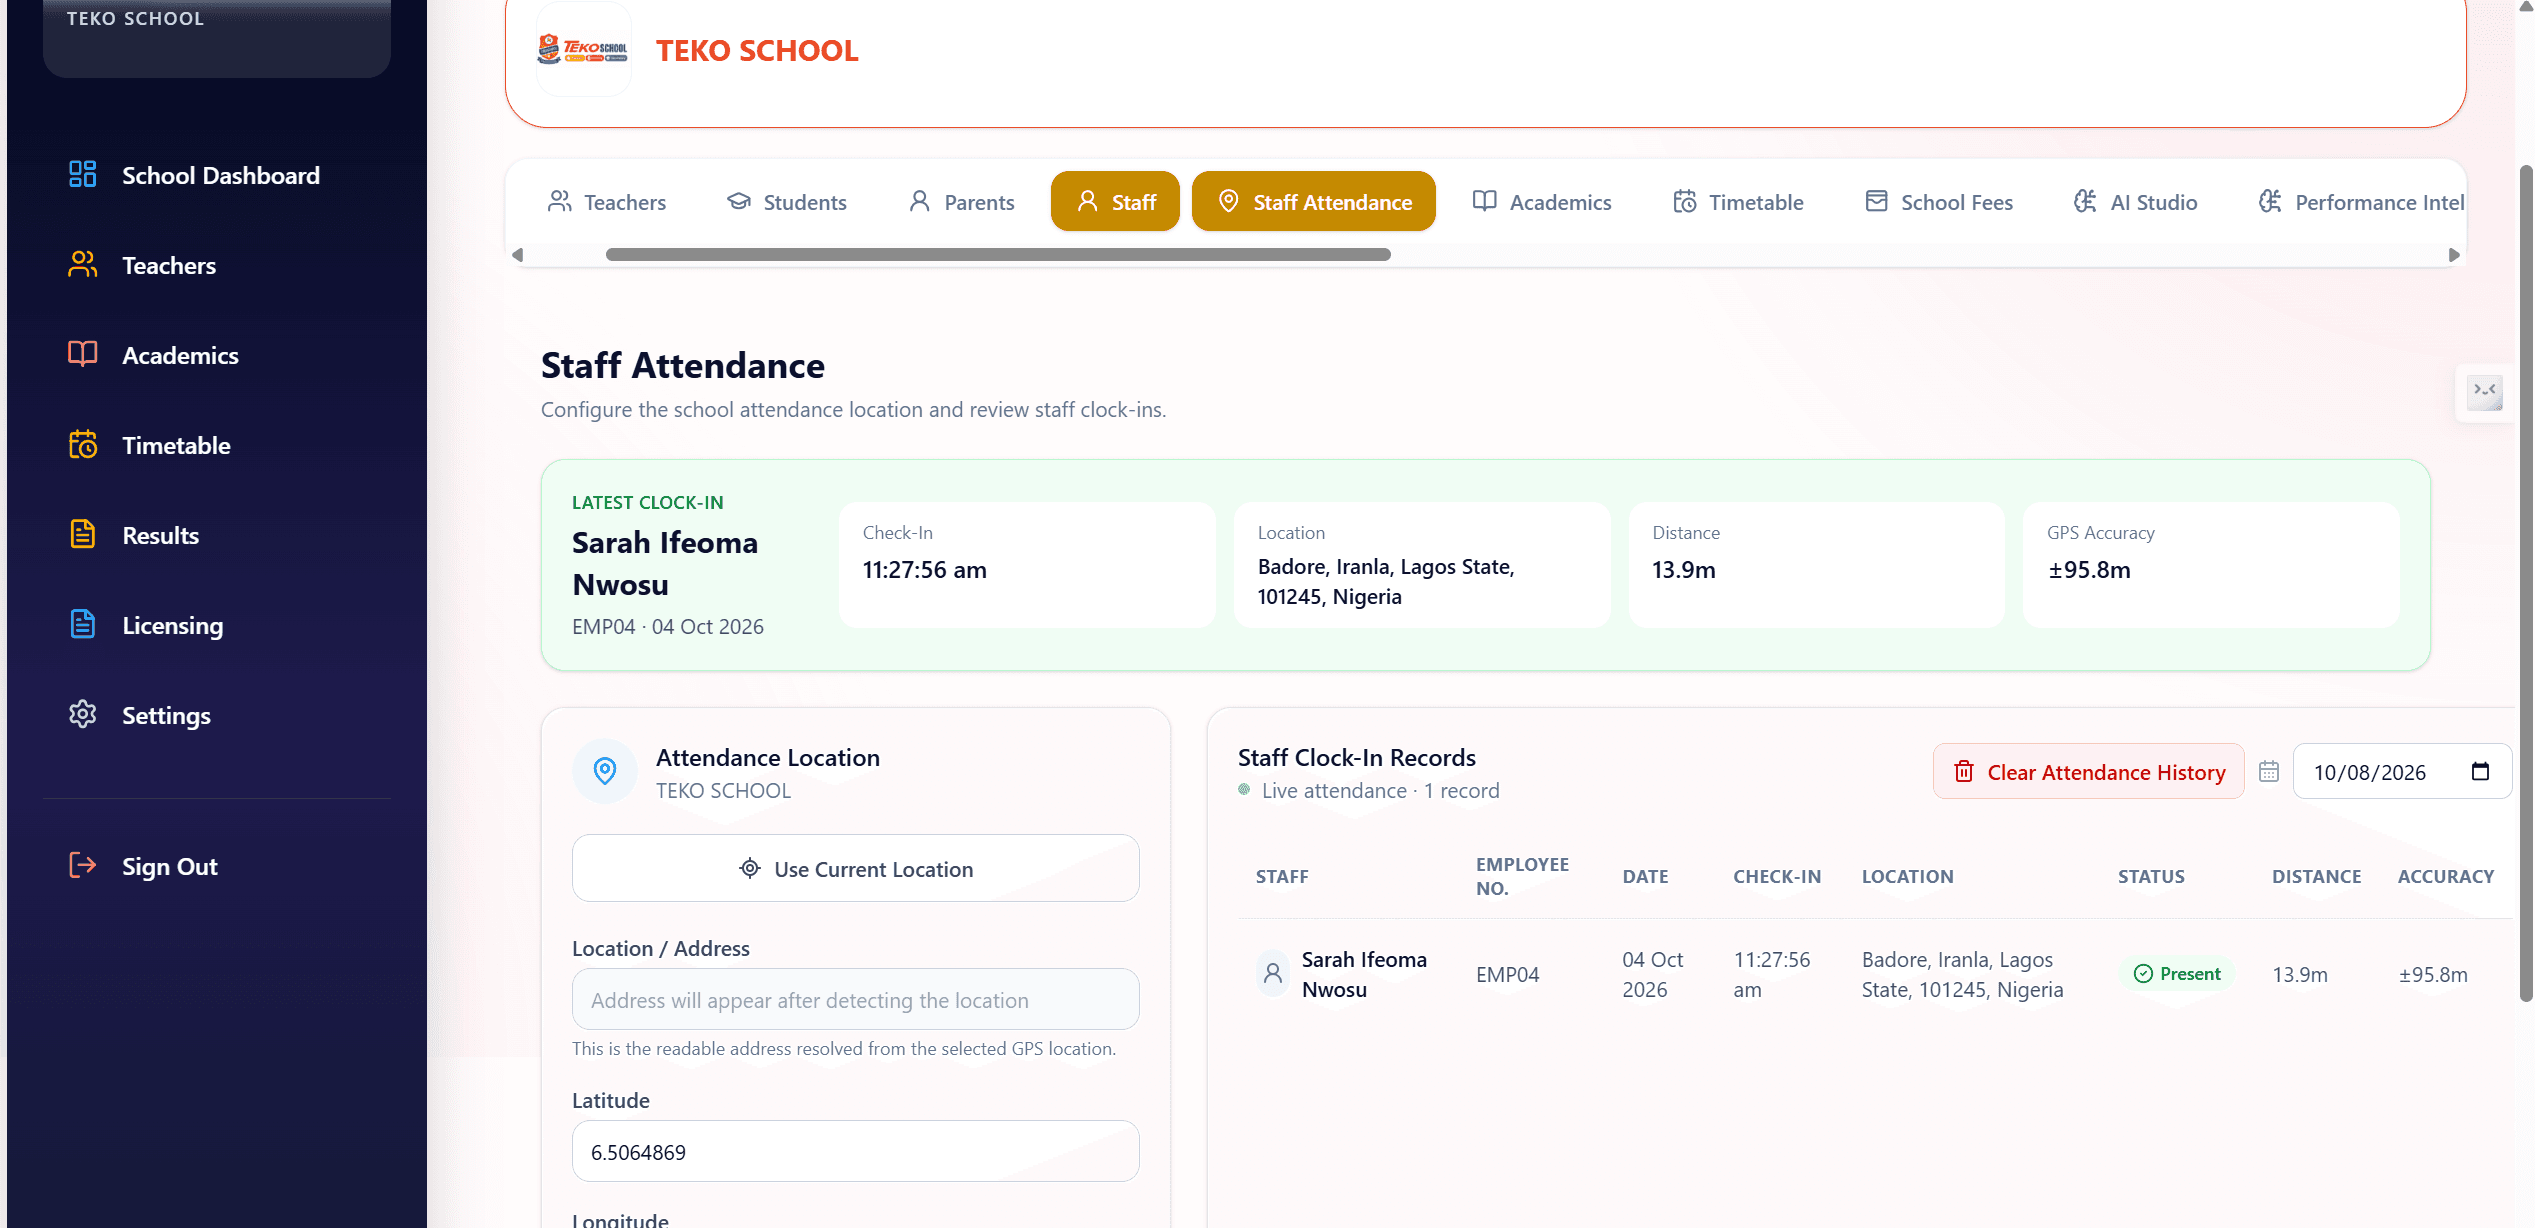Click Clear Attendance History button
Viewport: 2535px width, 1228px height.
(x=2088, y=772)
